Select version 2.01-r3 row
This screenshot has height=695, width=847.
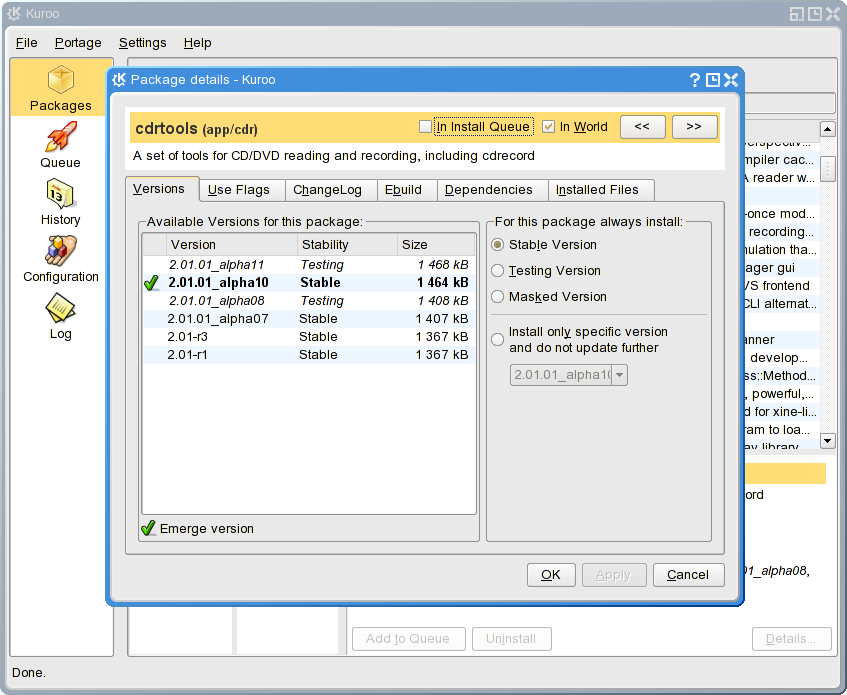click(x=309, y=336)
